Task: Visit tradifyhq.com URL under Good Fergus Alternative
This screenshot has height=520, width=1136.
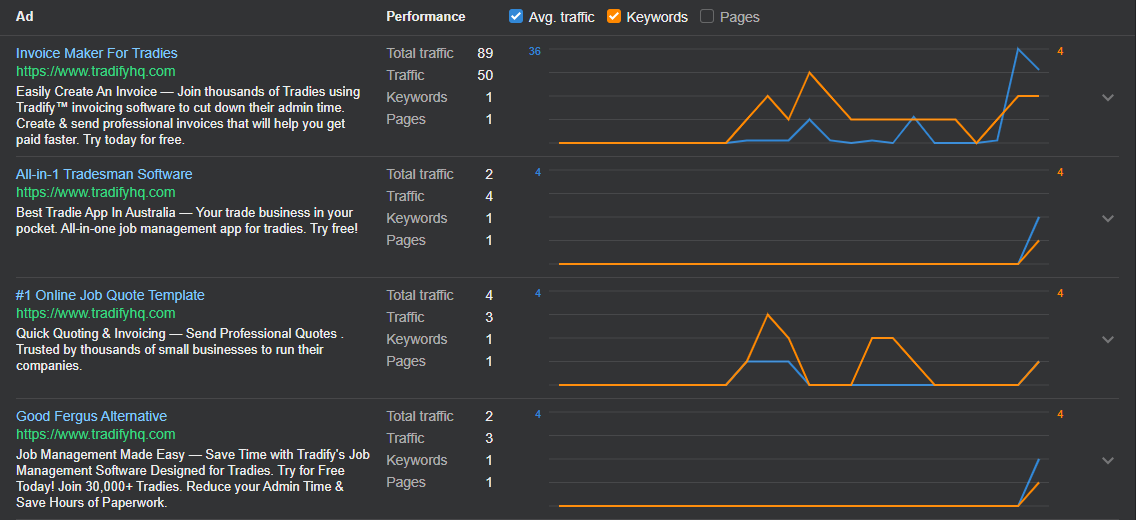Action: pyautogui.click(x=96, y=434)
